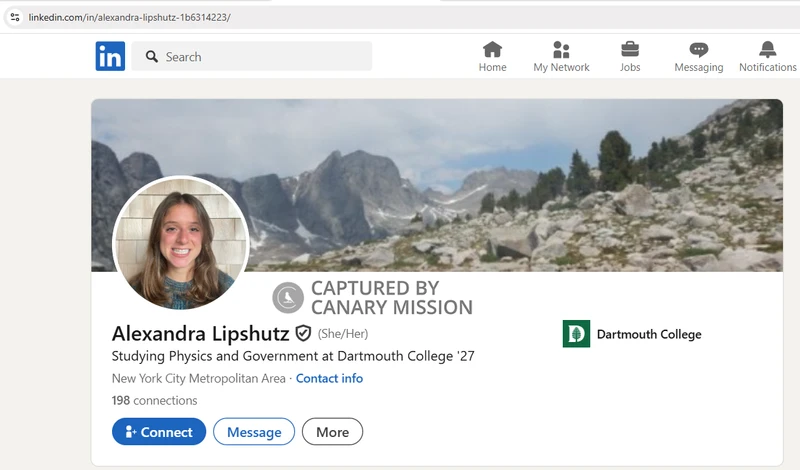This screenshot has height=470, width=800.
Task: Click the site info icon in address bar
Action: click(13, 17)
